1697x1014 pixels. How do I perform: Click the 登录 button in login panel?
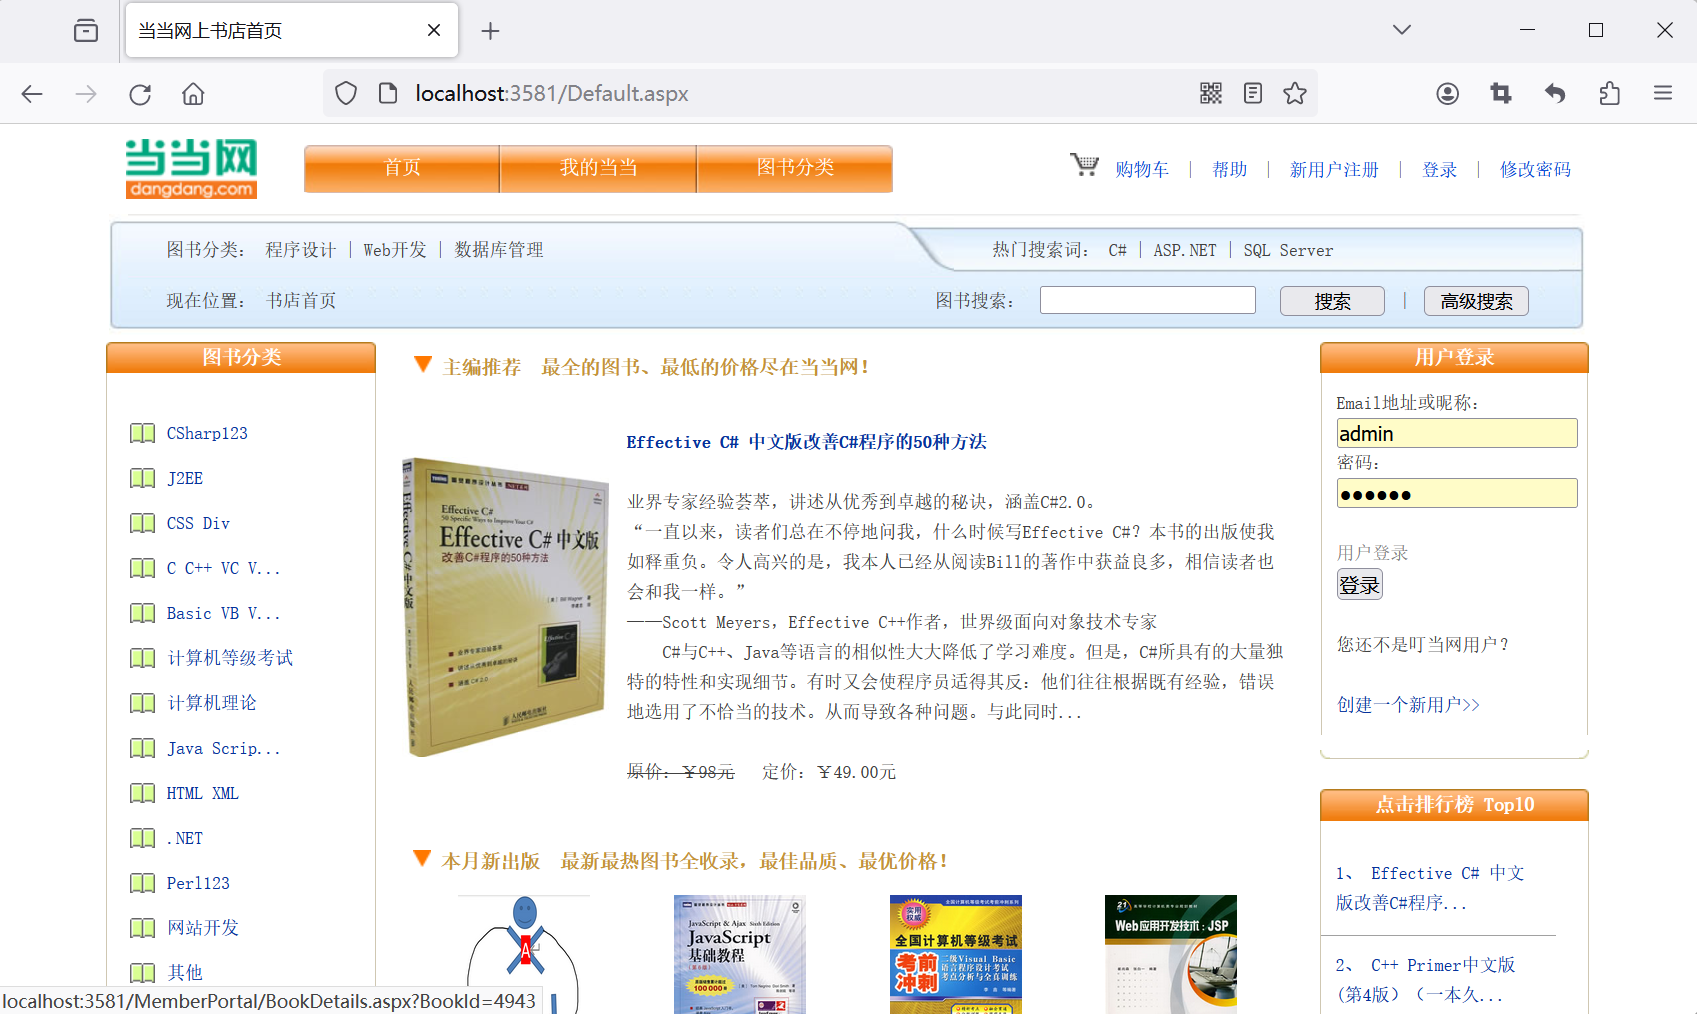point(1359,585)
